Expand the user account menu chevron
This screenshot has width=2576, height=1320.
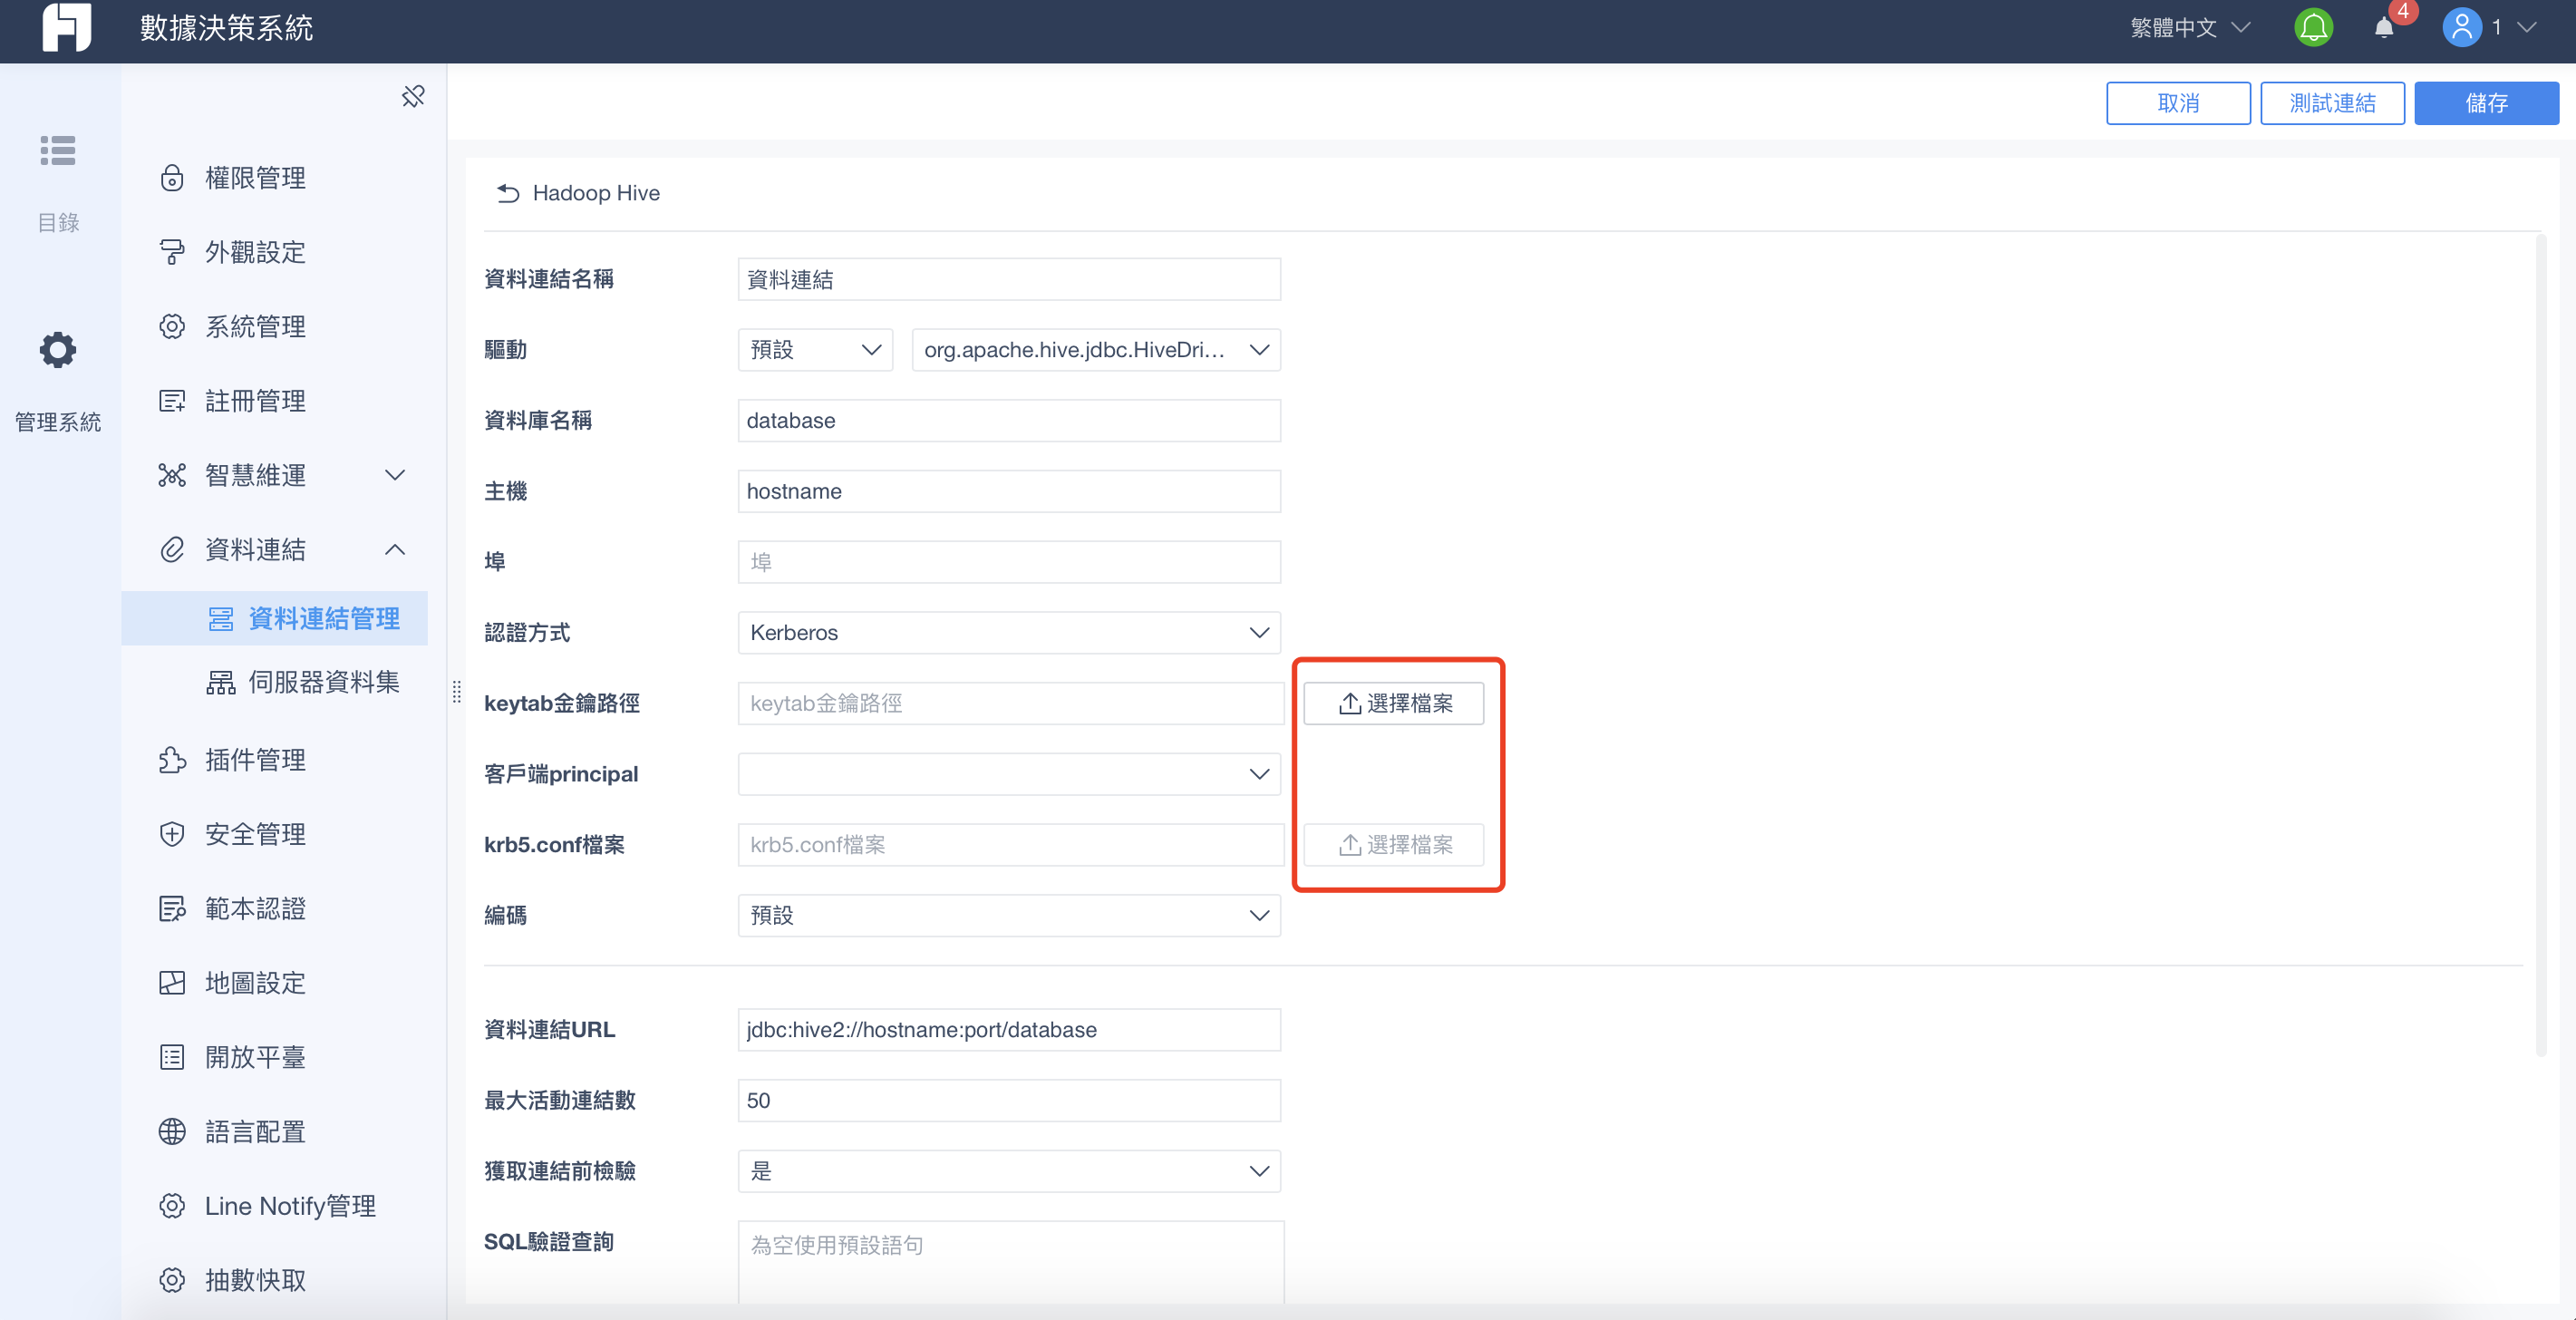click(2527, 27)
